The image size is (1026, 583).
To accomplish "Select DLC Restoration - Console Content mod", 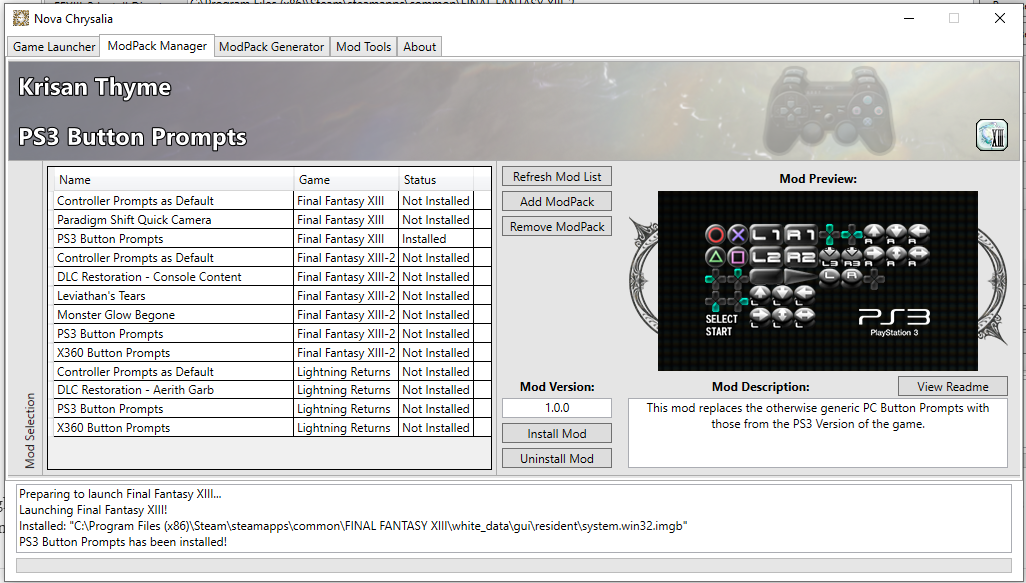I will point(272,277).
